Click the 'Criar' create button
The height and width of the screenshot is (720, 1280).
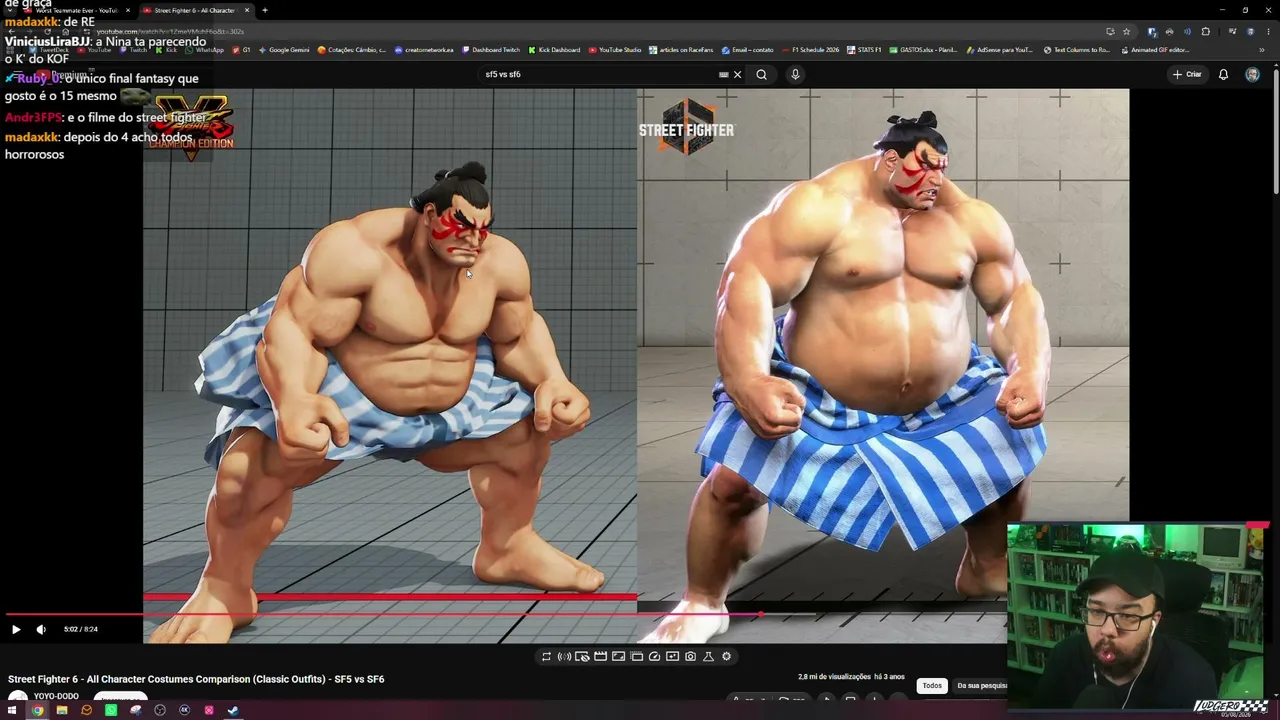click(1187, 74)
